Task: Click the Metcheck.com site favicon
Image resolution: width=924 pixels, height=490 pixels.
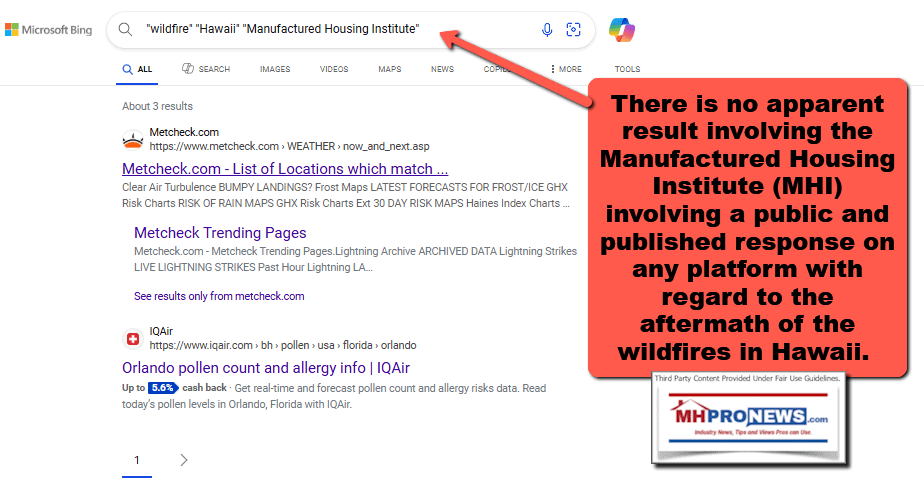Action: [133, 140]
